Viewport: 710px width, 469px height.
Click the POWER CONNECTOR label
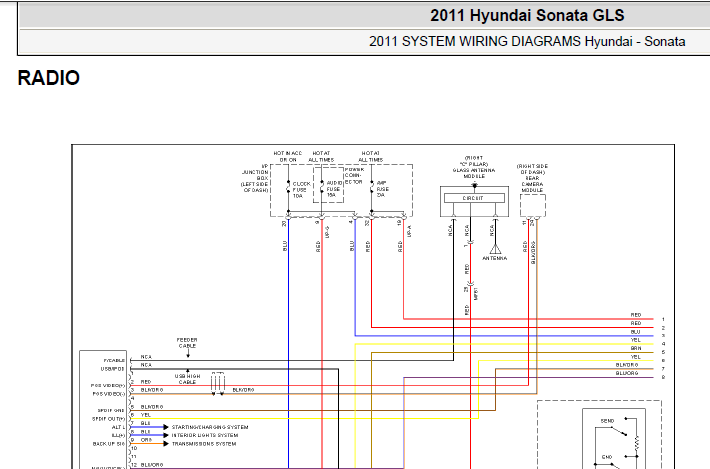pos(354,176)
